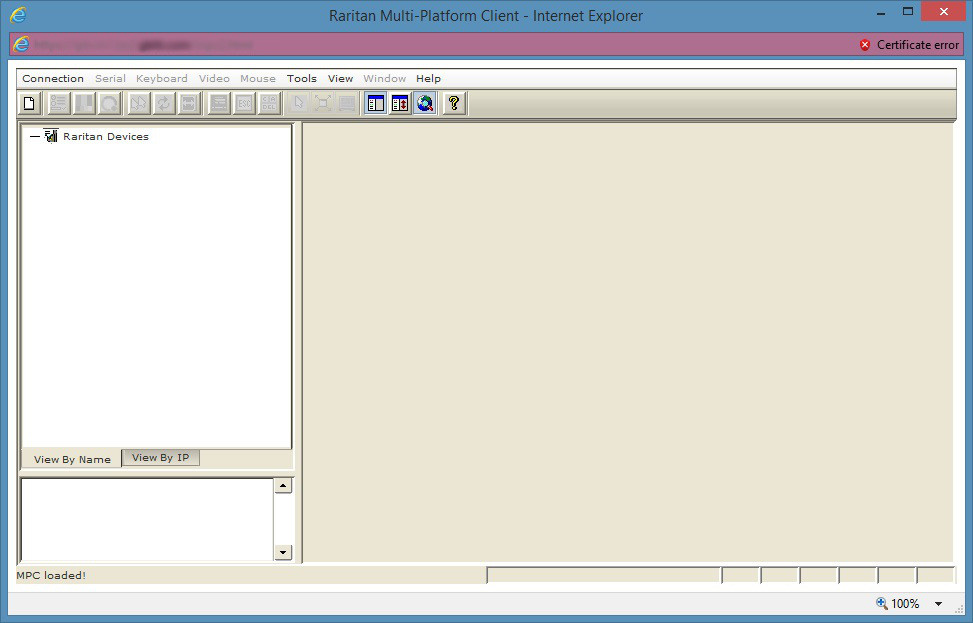
Task: Click the Scaling monitor toolbar icon
Action: click(x=348, y=103)
